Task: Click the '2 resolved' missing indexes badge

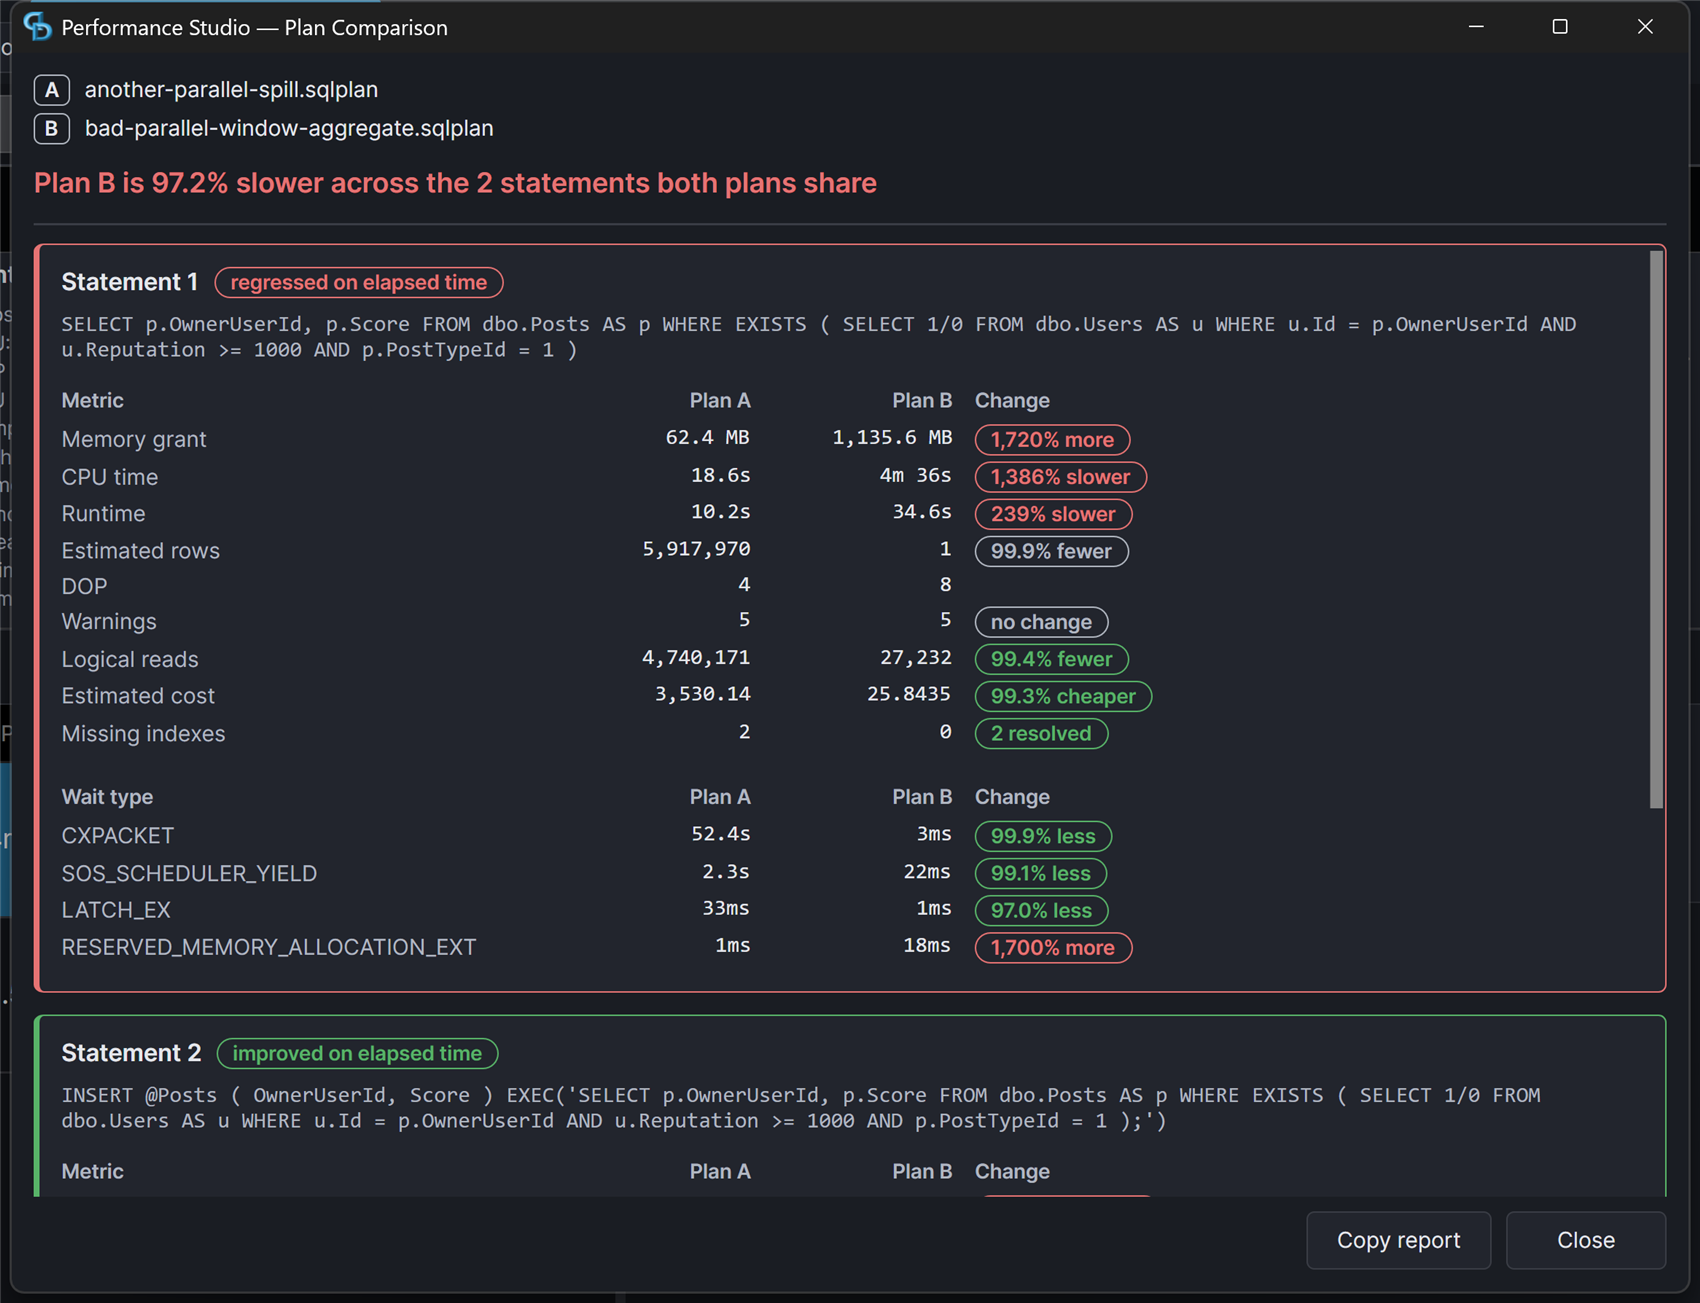Action: pyautogui.click(x=1041, y=733)
